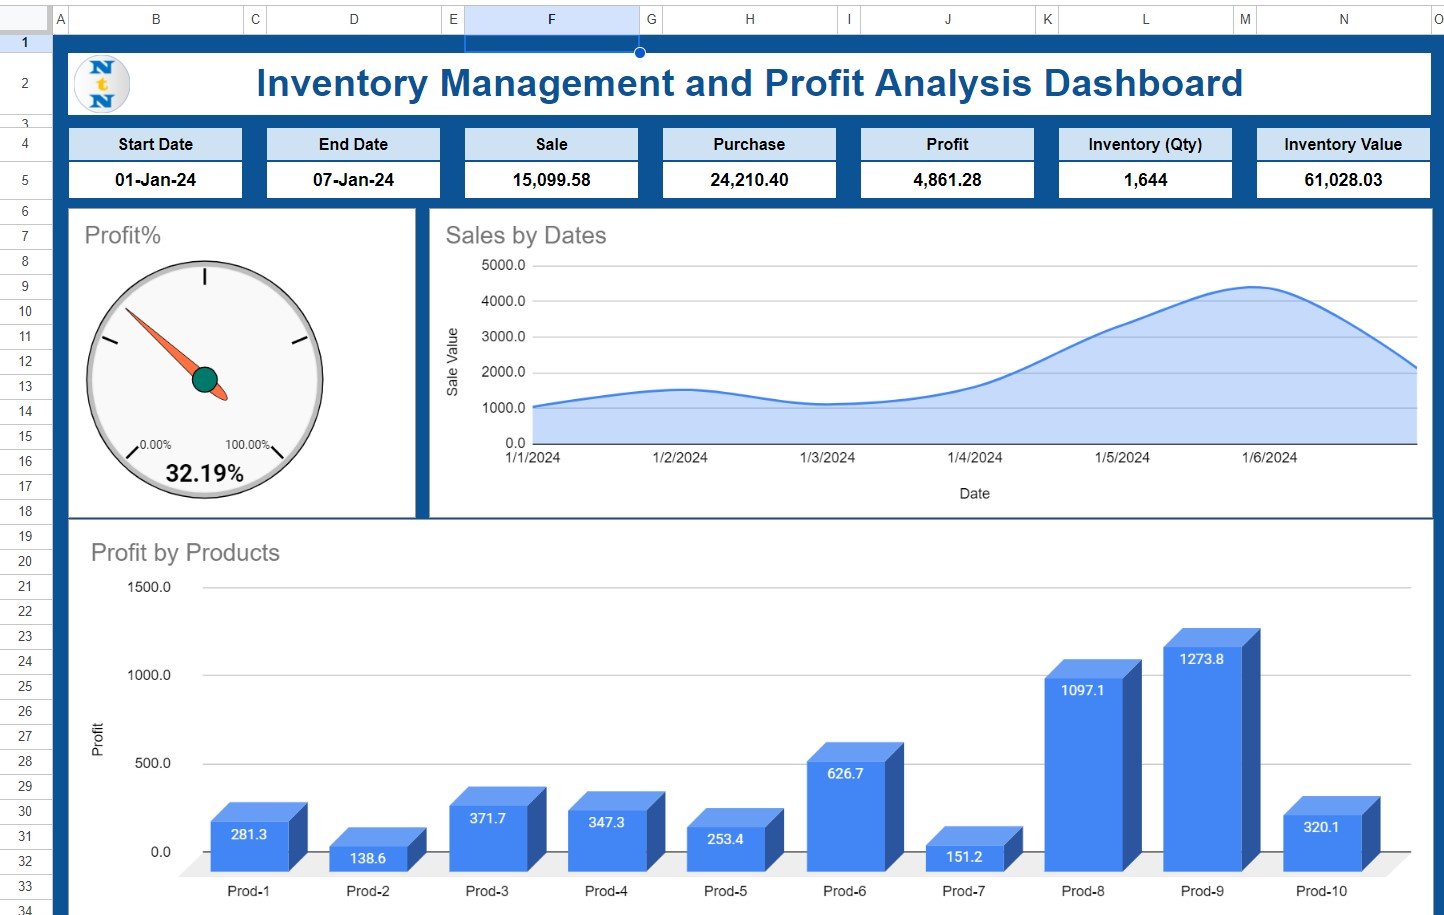Click the Start Date value 01-Jan-24
This screenshot has height=915, width=1444.
click(x=155, y=180)
